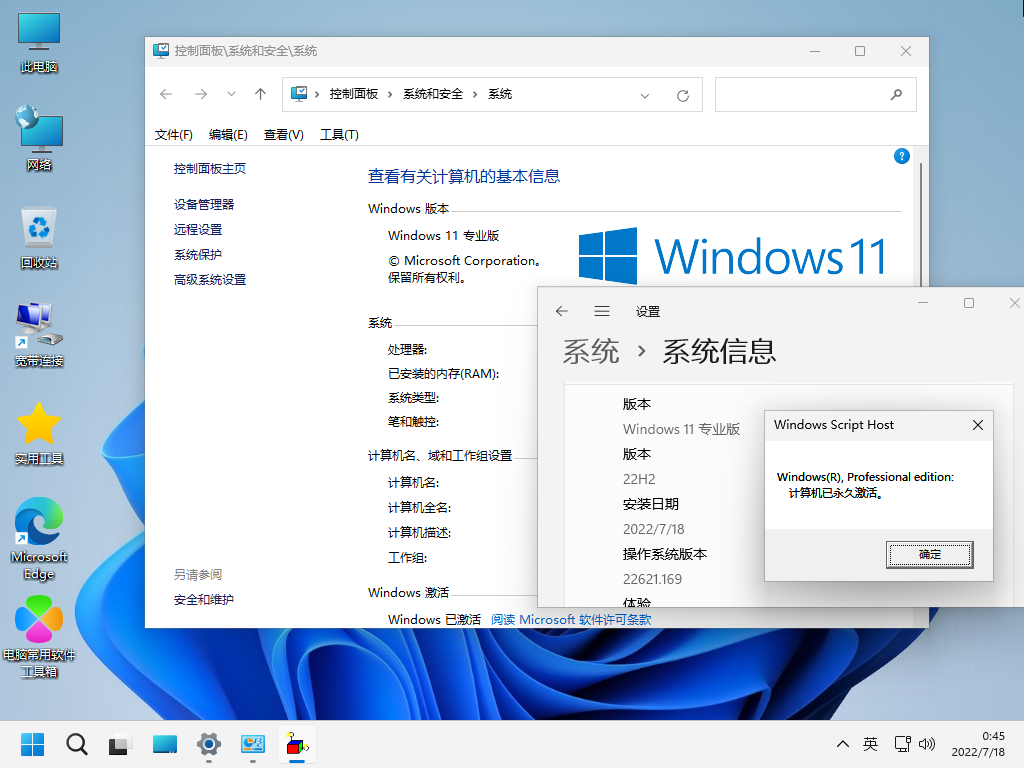
Task: Open recent locations dropdown arrow
Action: point(231,94)
